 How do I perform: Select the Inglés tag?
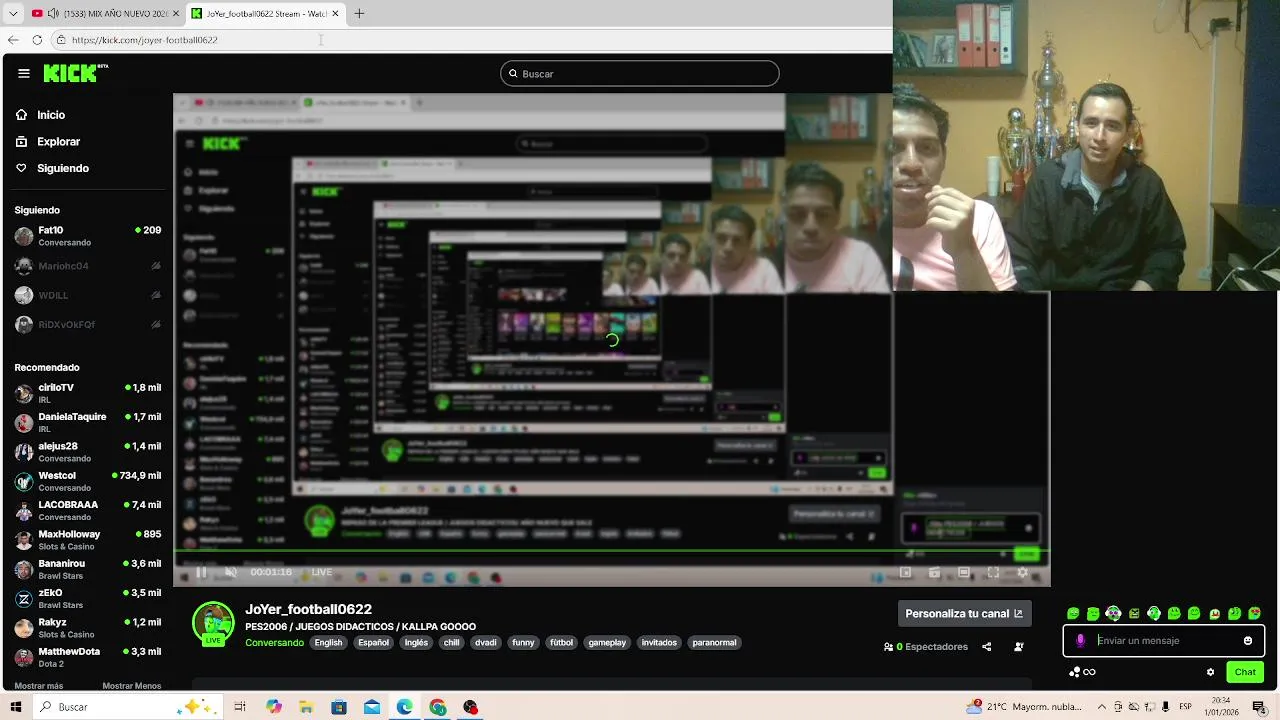pyautogui.click(x=416, y=643)
